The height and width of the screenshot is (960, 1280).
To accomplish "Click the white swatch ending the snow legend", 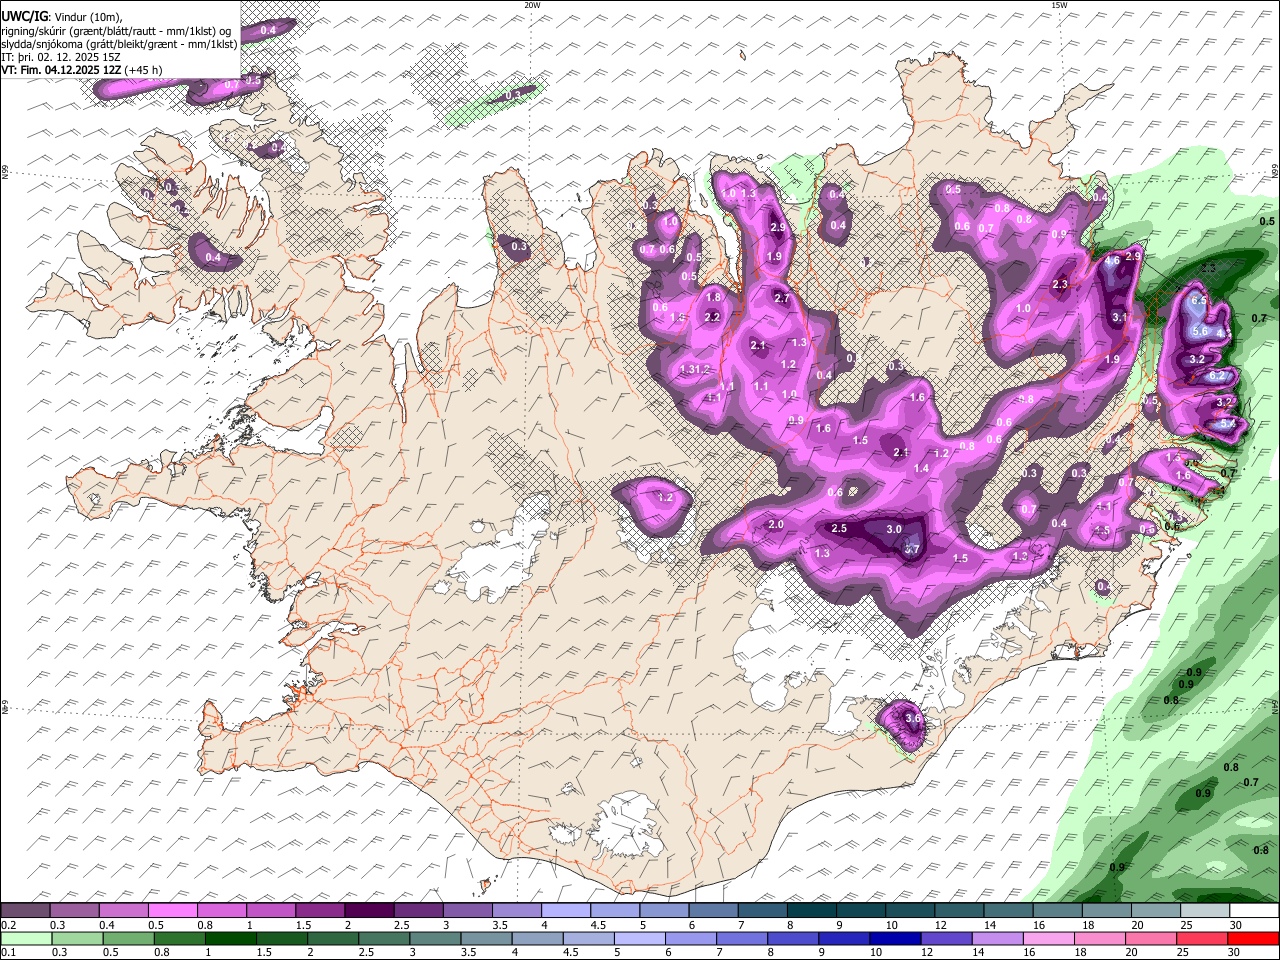I will [x=1254, y=911].
